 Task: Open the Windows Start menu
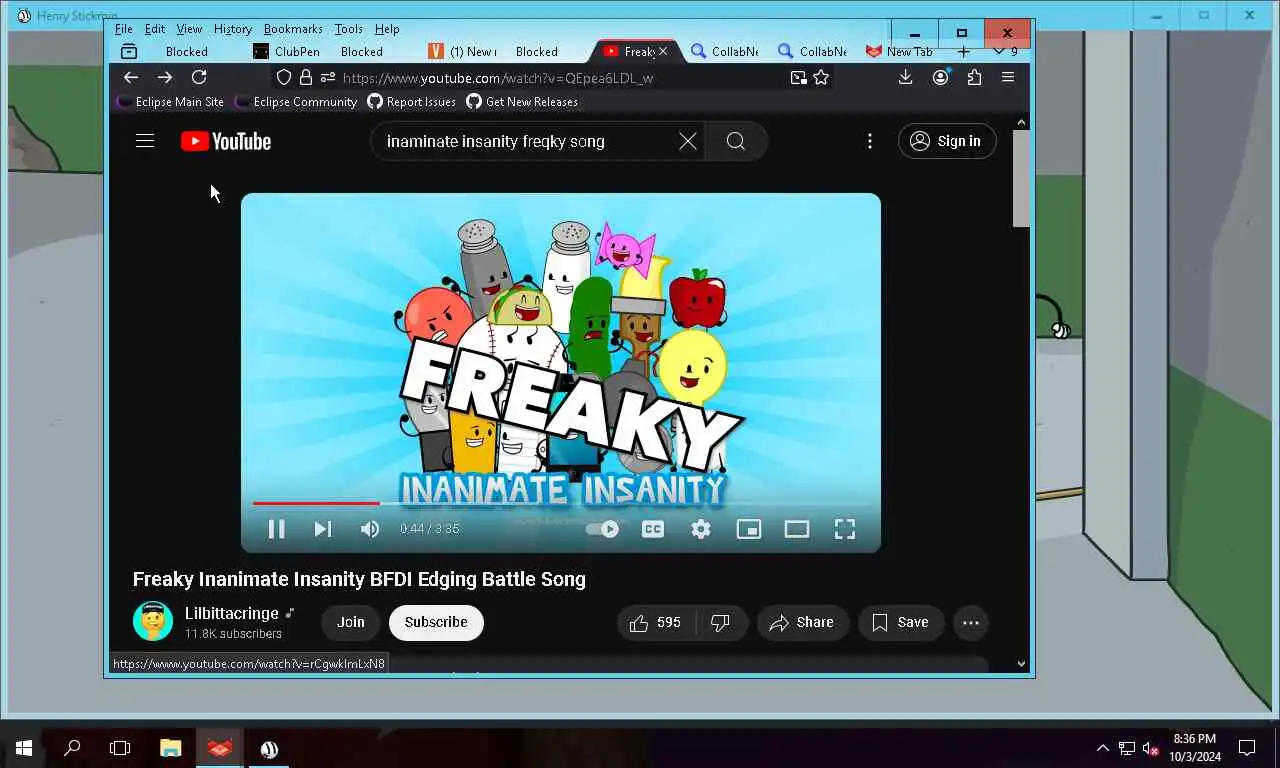(24, 748)
